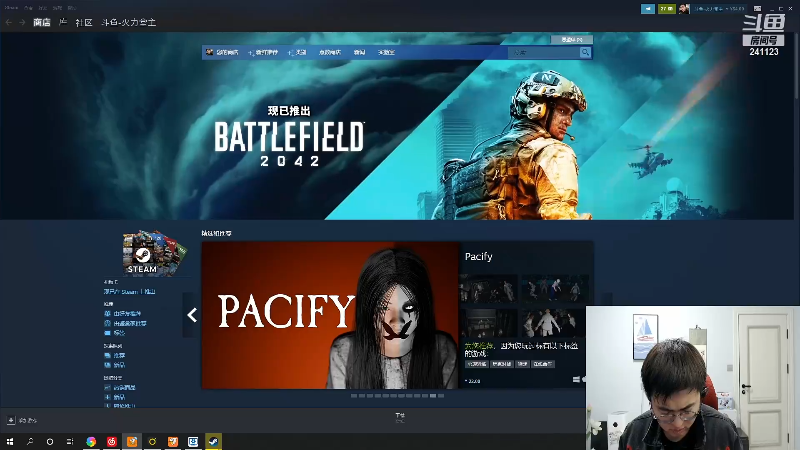800x450 pixels.
Task: Switch to the 社区 community tab
Action: [84, 22]
